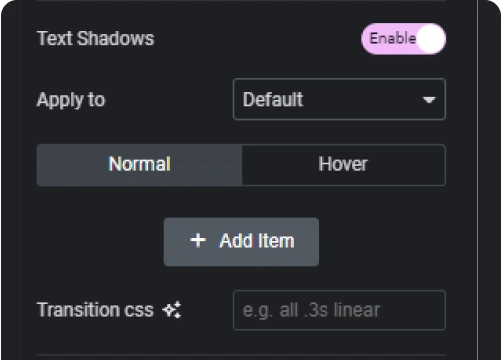Click the caret arrow in Apply to box
Image resolution: width=501 pixels, height=360 pixels.
pyautogui.click(x=429, y=100)
